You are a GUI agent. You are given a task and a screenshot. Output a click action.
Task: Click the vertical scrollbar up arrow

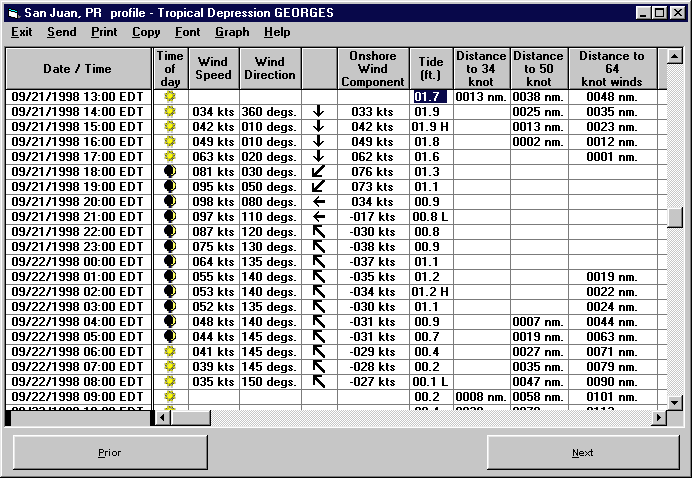(675, 56)
